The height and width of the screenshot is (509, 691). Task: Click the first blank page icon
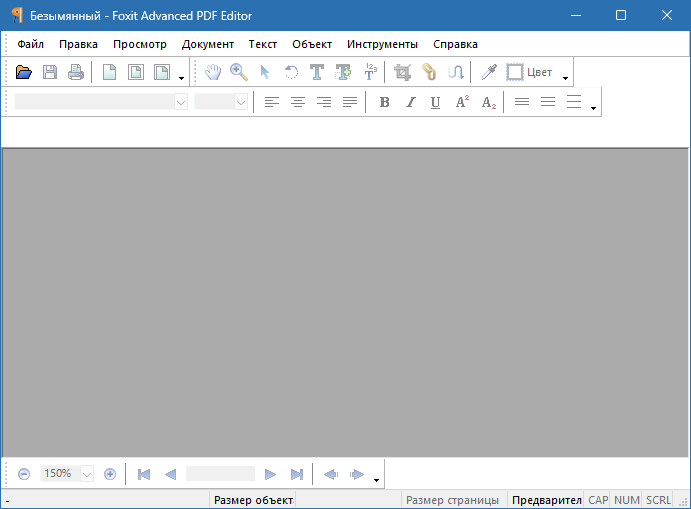[x=109, y=72]
